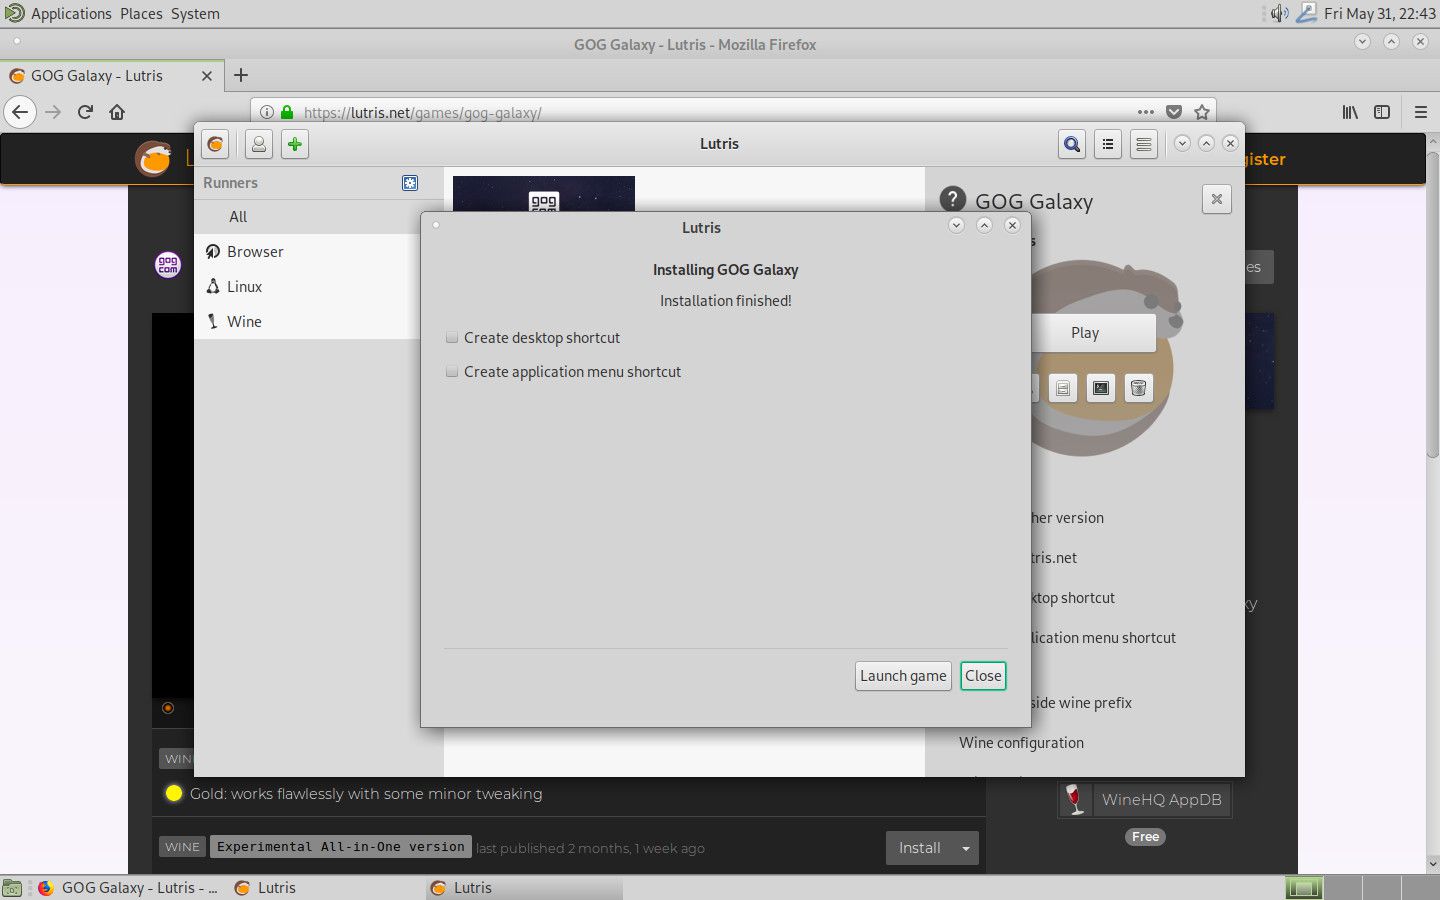Switch to first Lutris taskbar entry
Viewport: 1440px width, 900px height.
coord(326,888)
